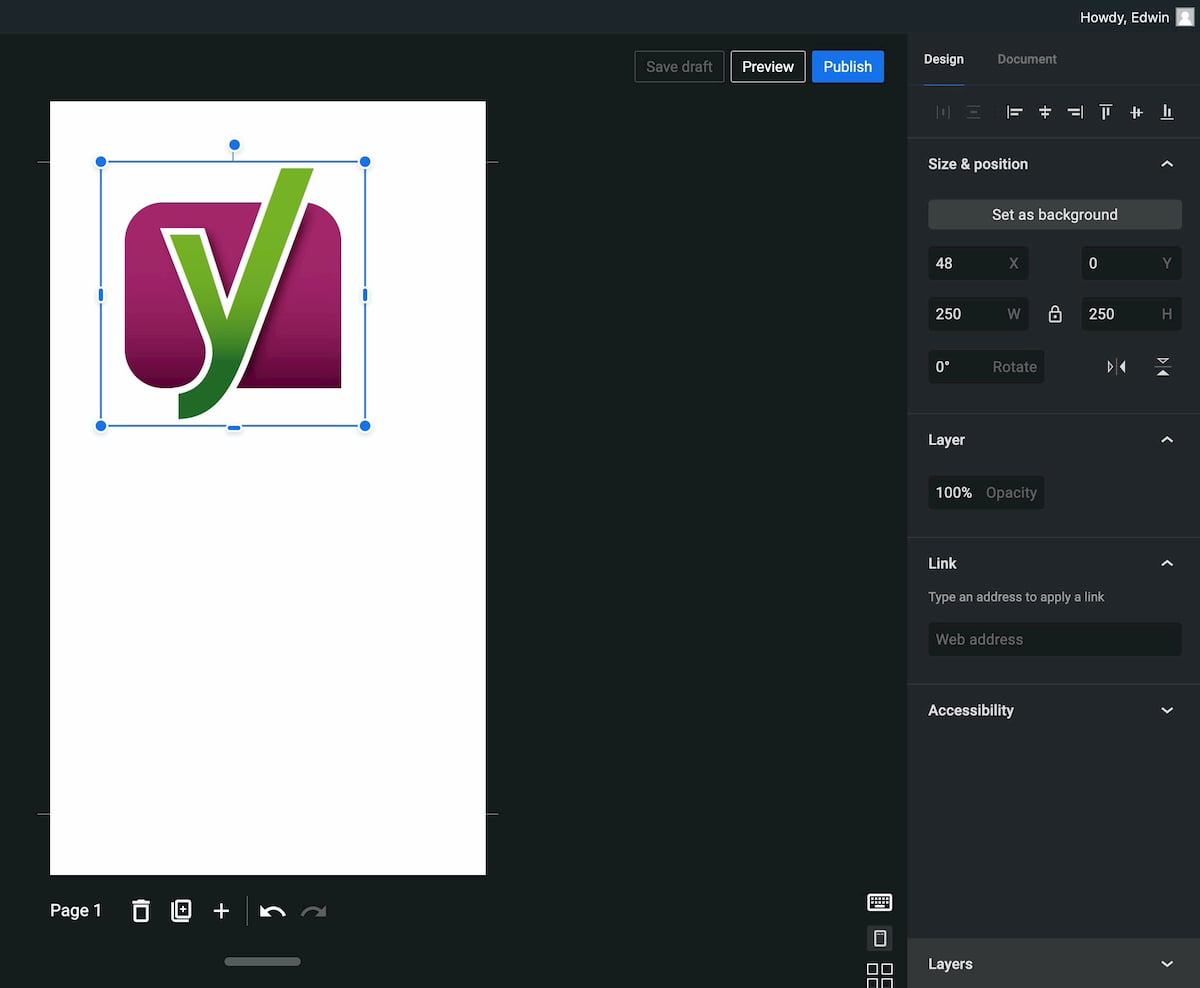The height and width of the screenshot is (988, 1200).
Task: Add a new page with plus icon
Action: (221, 911)
